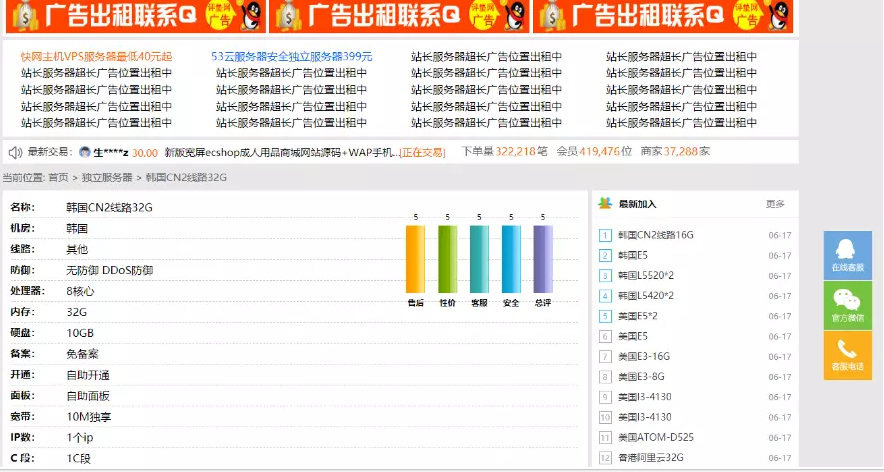This screenshot has height=472, width=884.
Task: Click the number 1 rank badge
Action: click(x=605, y=235)
